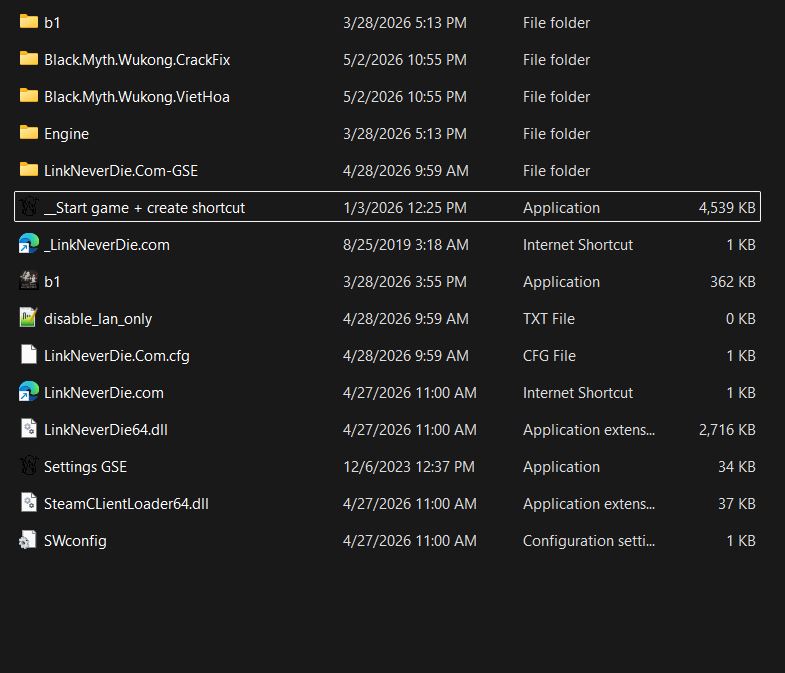The height and width of the screenshot is (673, 785).
Task: Select the _LinkNeverDie.com shortcut name
Action: pos(107,245)
